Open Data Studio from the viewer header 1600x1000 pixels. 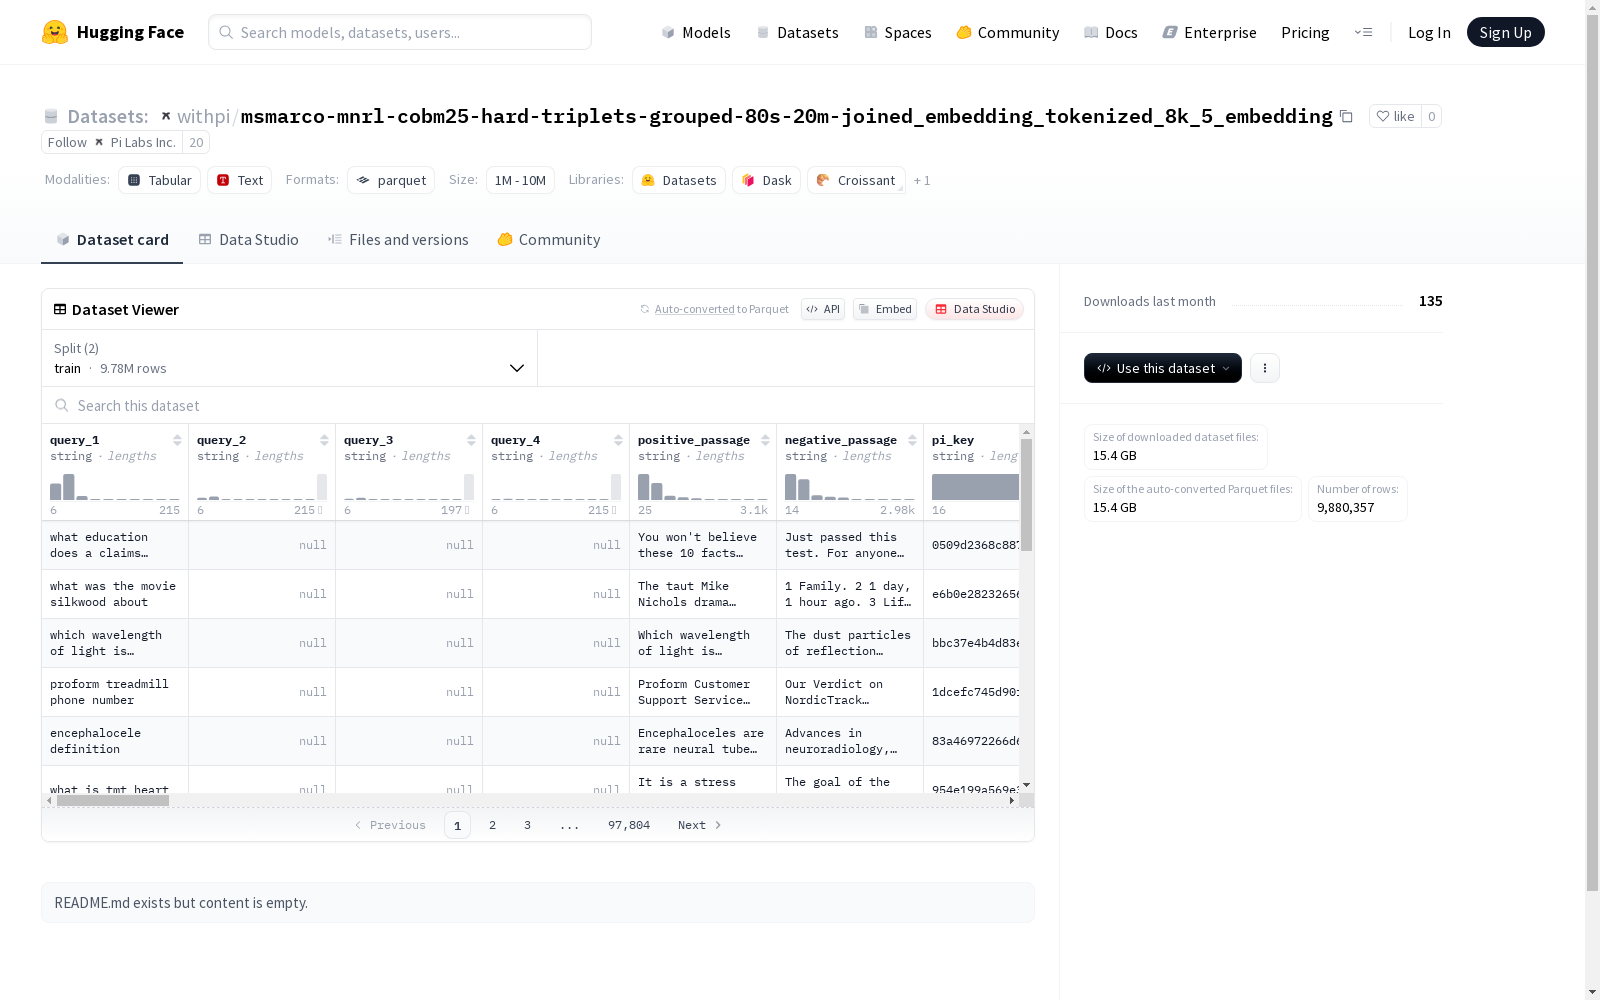pos(974,309)
